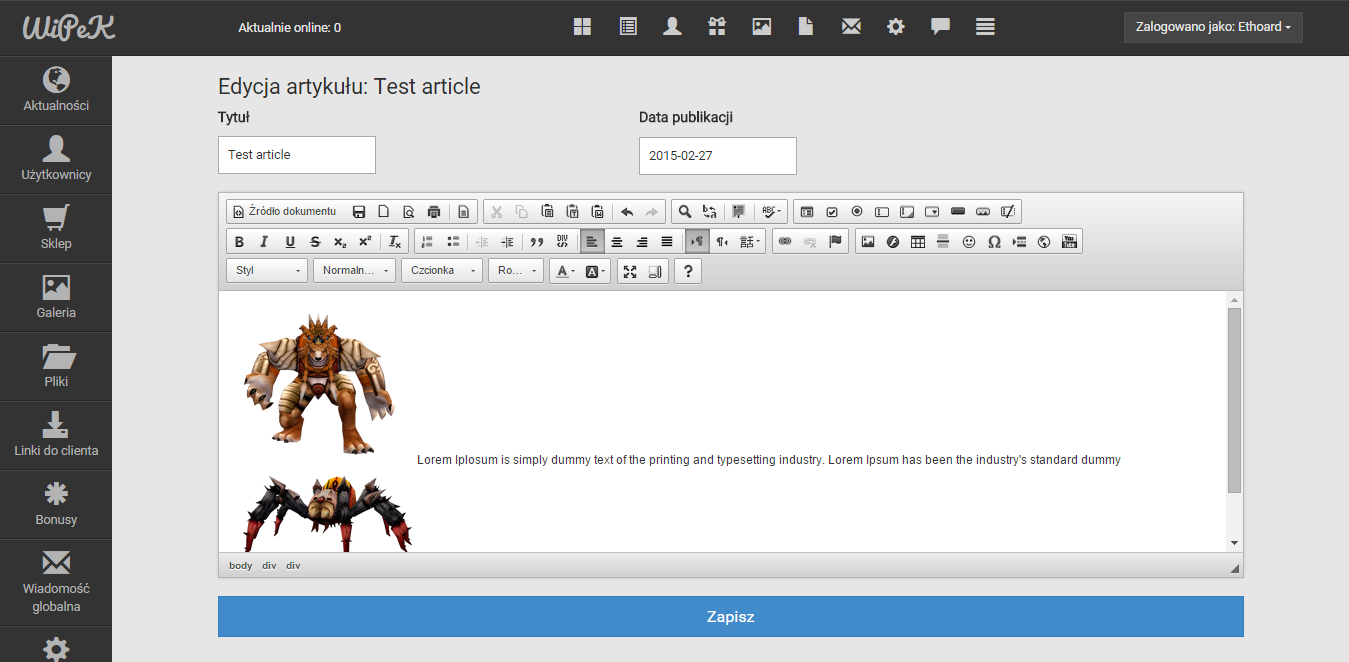Toggle justify alignment
The height and width of the screenshot is (662, 1349).
point(667,242)
